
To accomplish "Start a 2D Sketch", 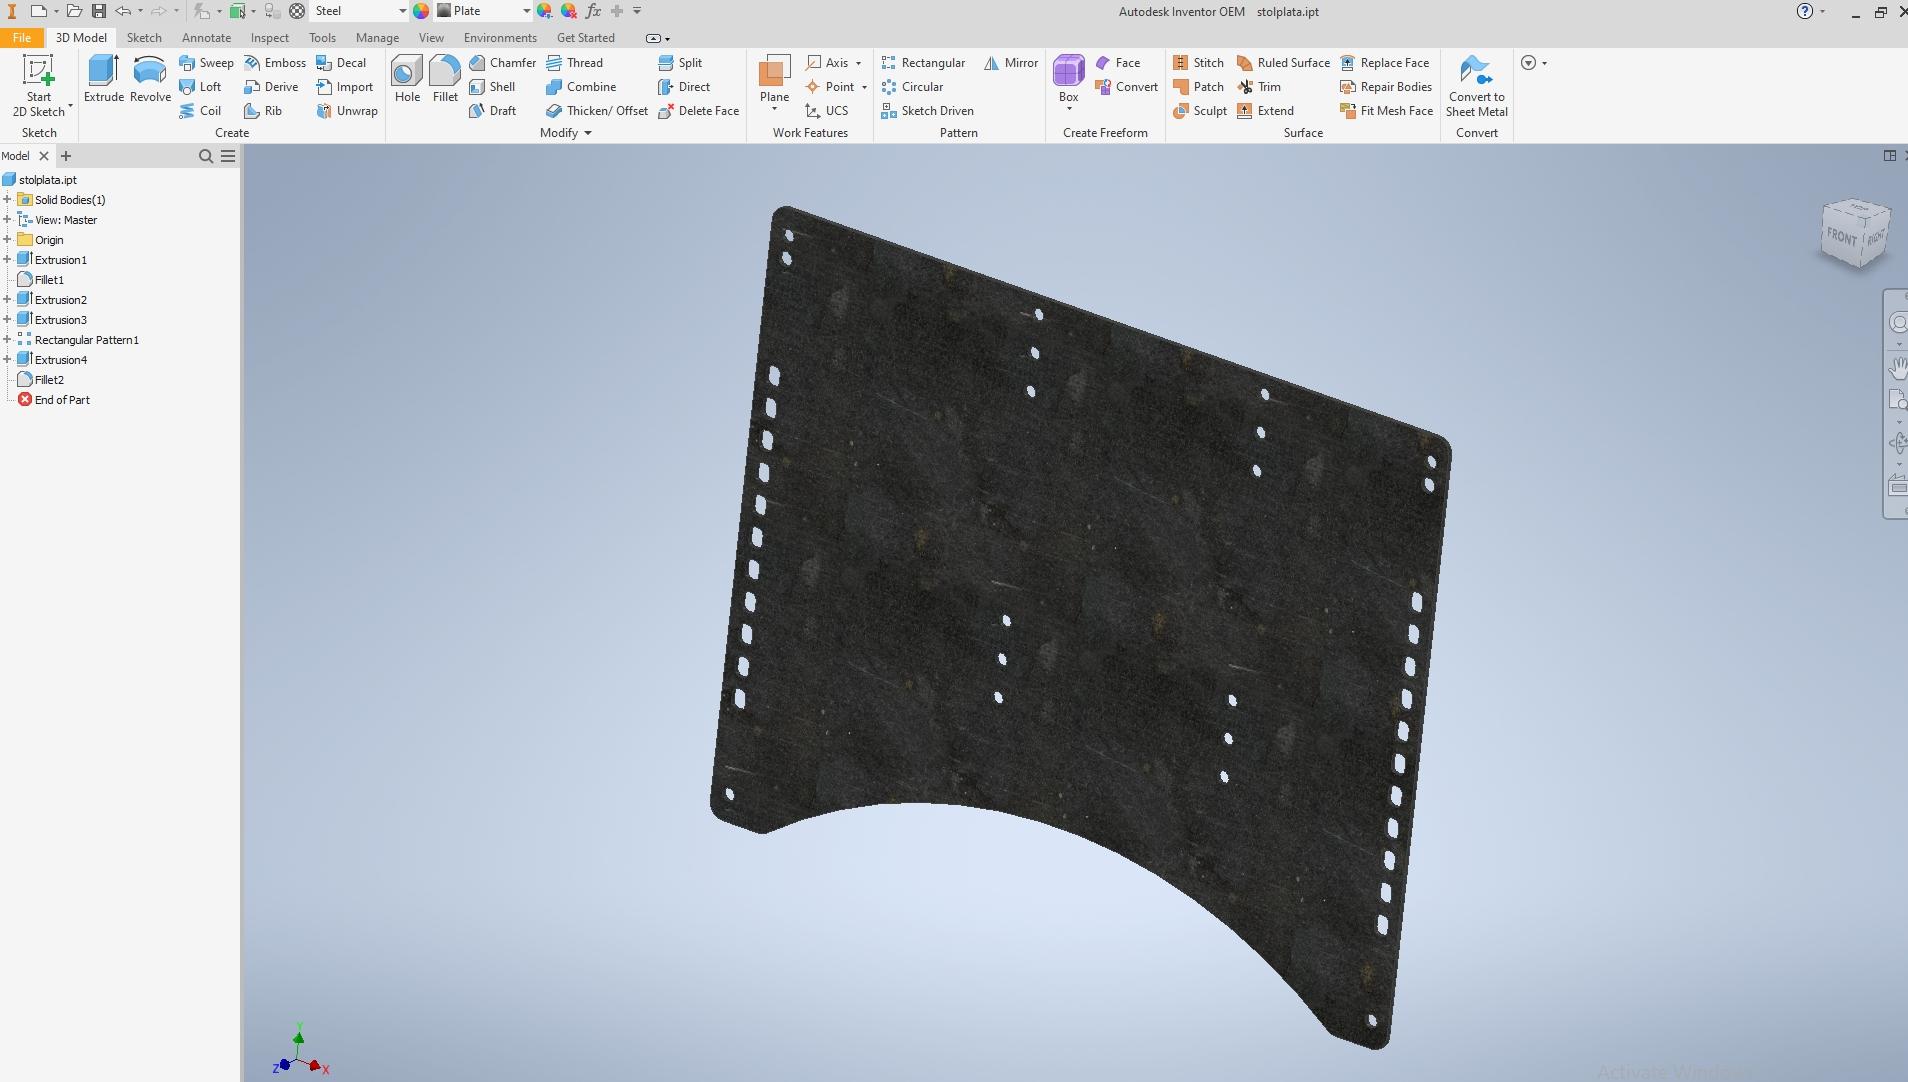I will pos(38,86).
